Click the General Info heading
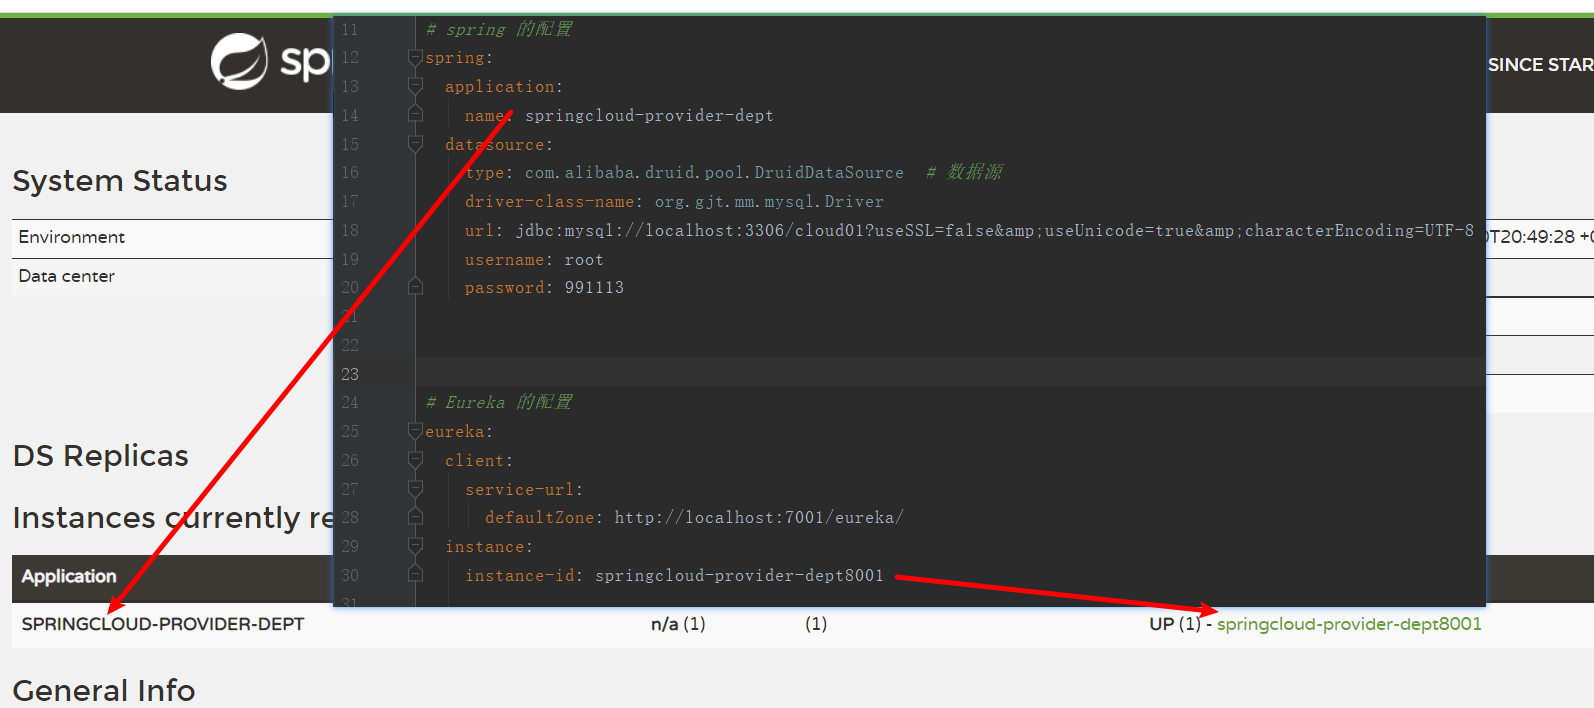The width and height of the screenshot is (1594, 708). pyautogui.click(x=104, y=690)
